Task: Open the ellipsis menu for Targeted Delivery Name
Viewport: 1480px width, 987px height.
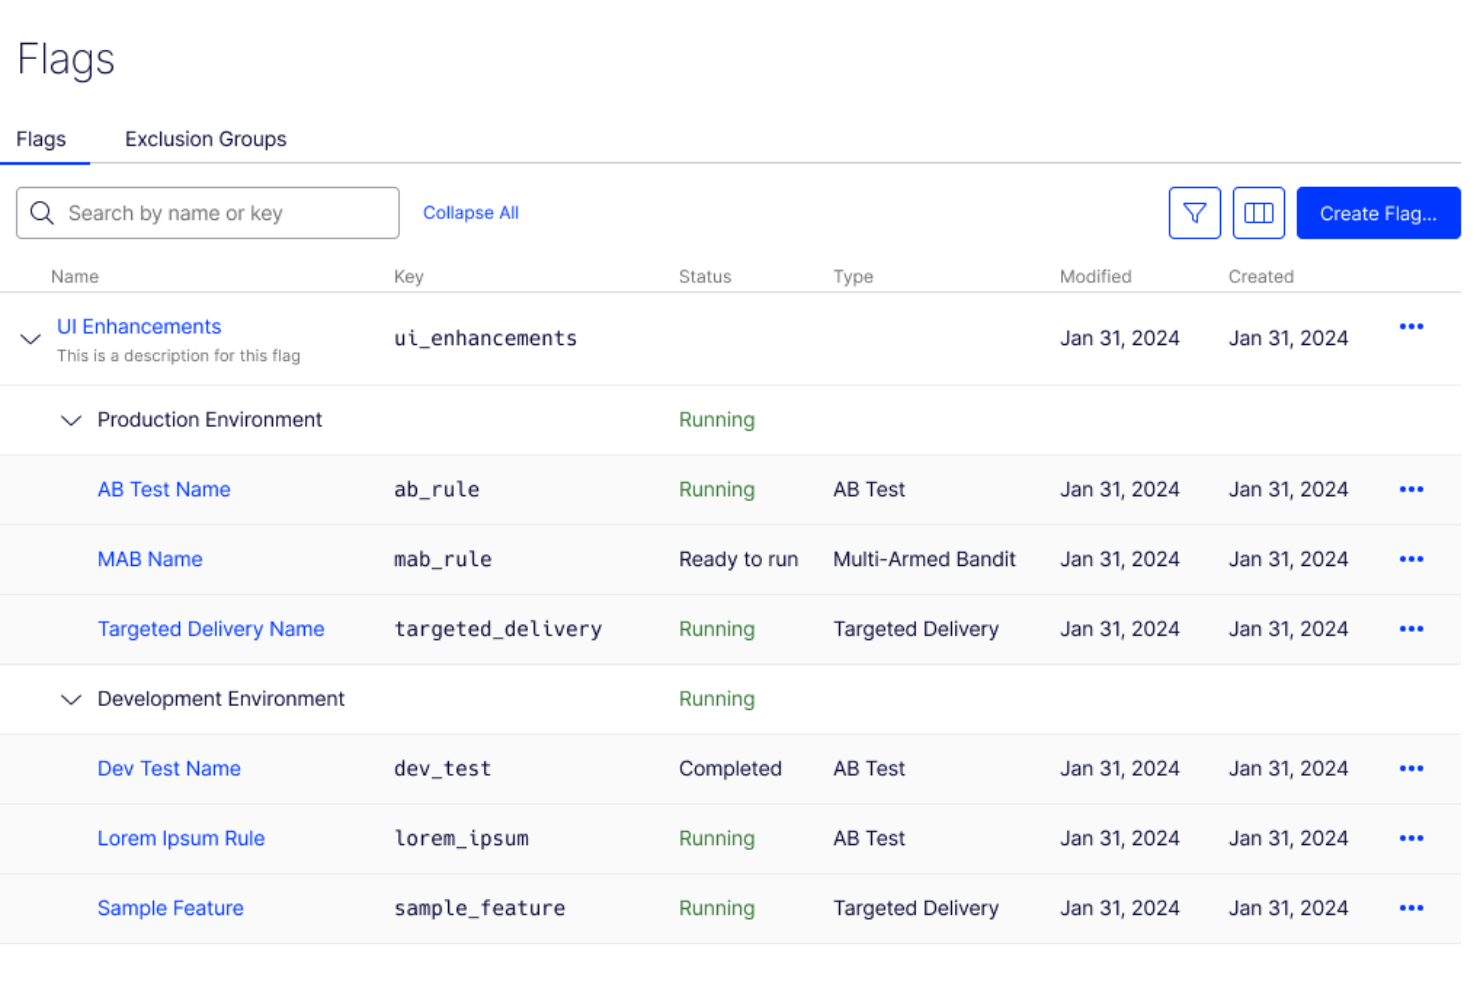Action: click(1411, 629)
